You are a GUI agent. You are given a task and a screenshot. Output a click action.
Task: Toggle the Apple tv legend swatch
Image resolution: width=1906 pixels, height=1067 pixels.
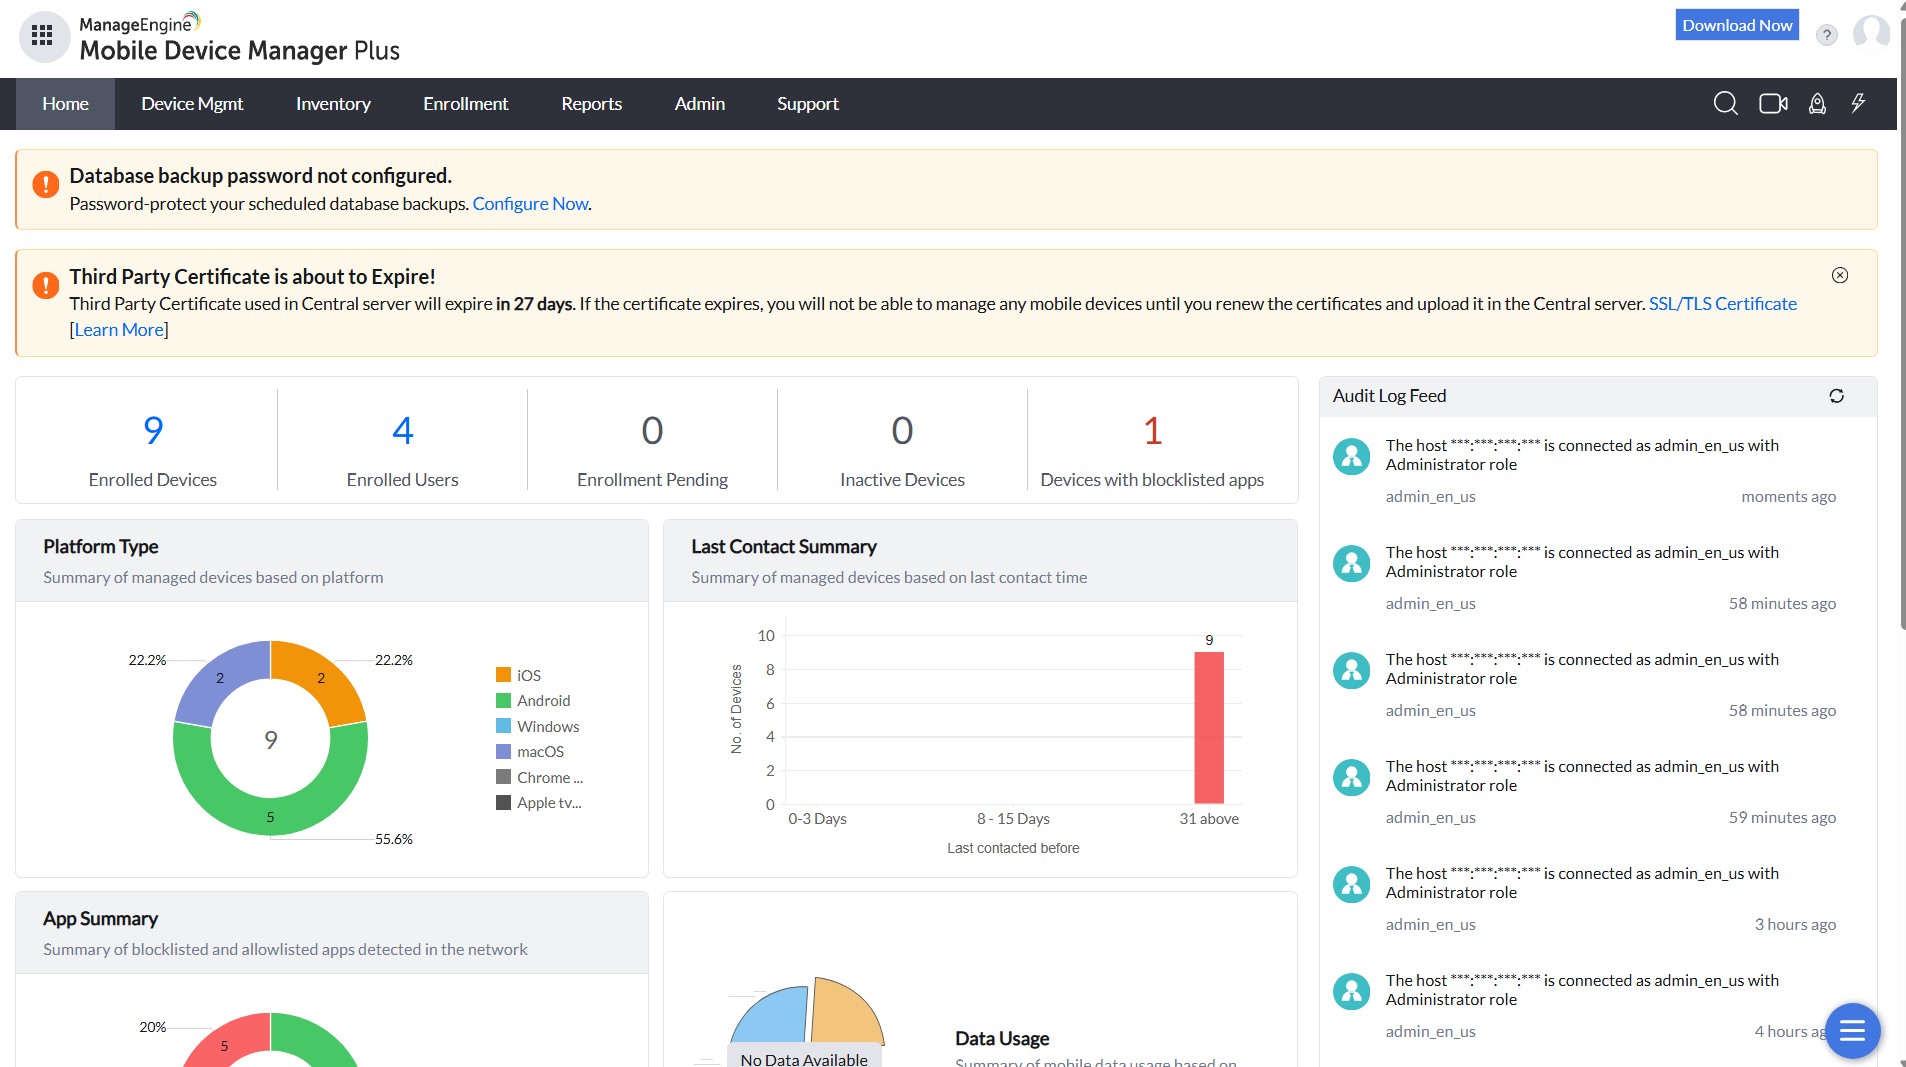click(503, 802)
